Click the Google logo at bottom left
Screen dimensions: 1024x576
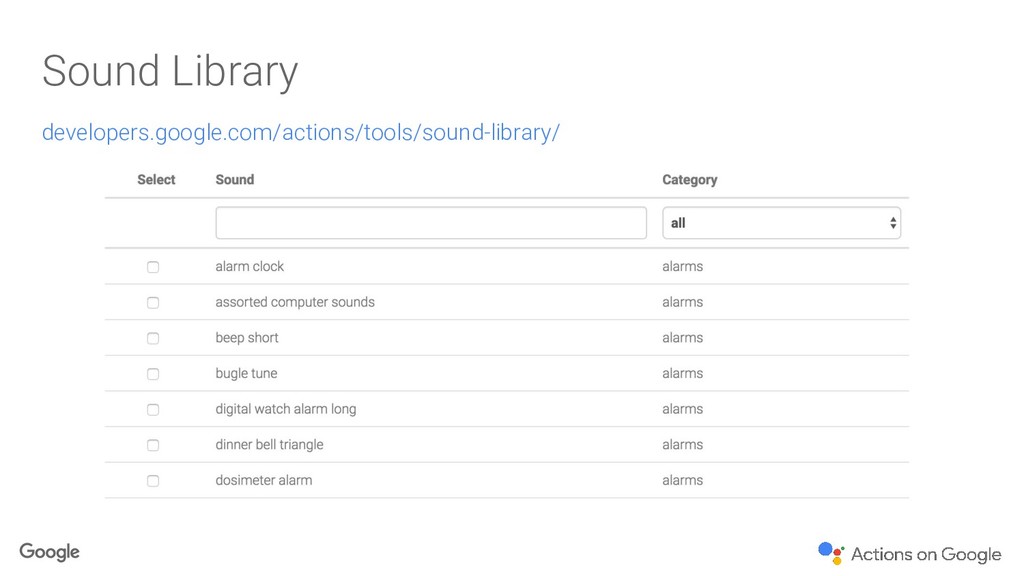[x=50, y=552]
